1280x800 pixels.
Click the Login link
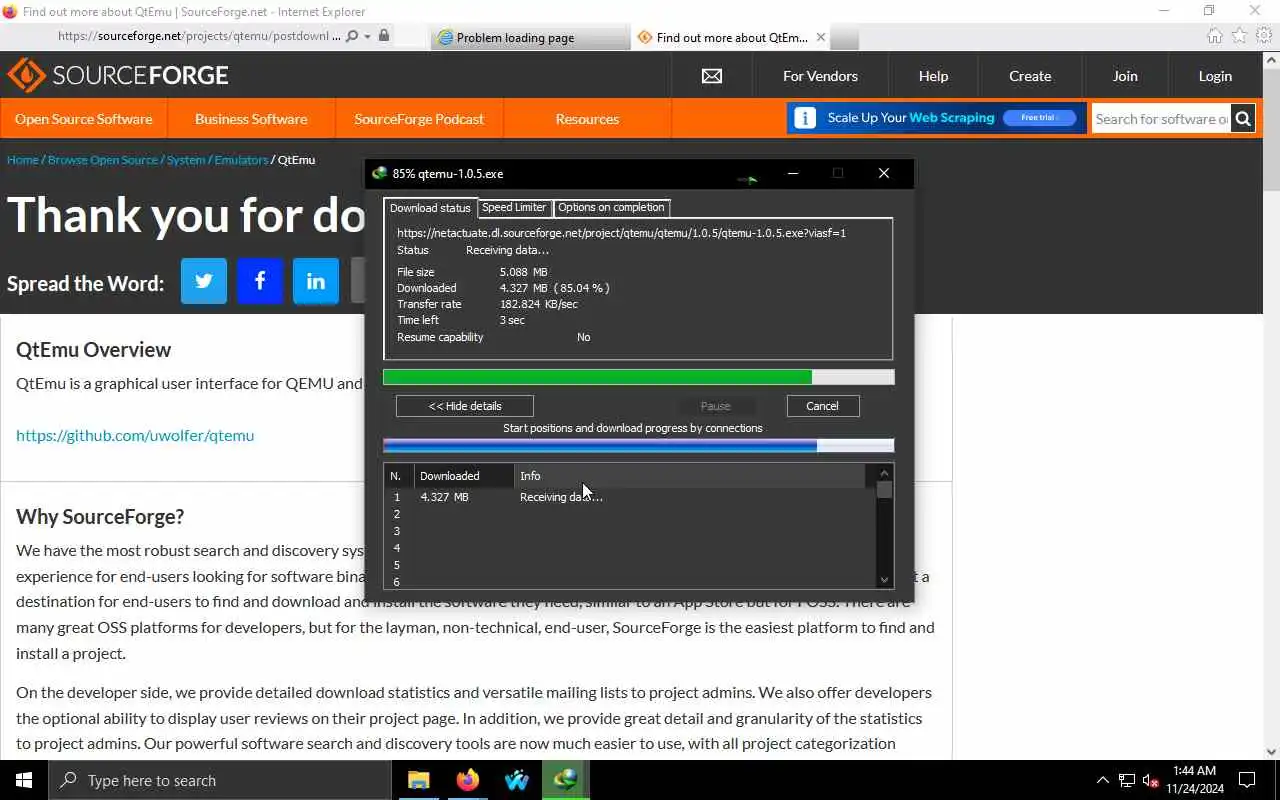(1215, 76)
